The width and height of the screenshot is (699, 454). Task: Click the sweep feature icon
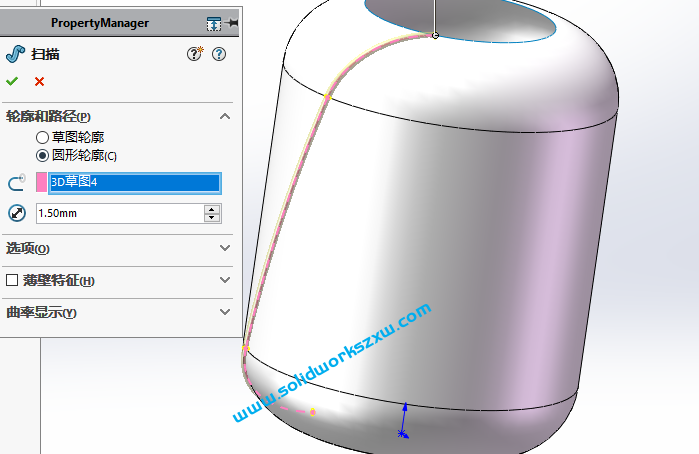15,54
